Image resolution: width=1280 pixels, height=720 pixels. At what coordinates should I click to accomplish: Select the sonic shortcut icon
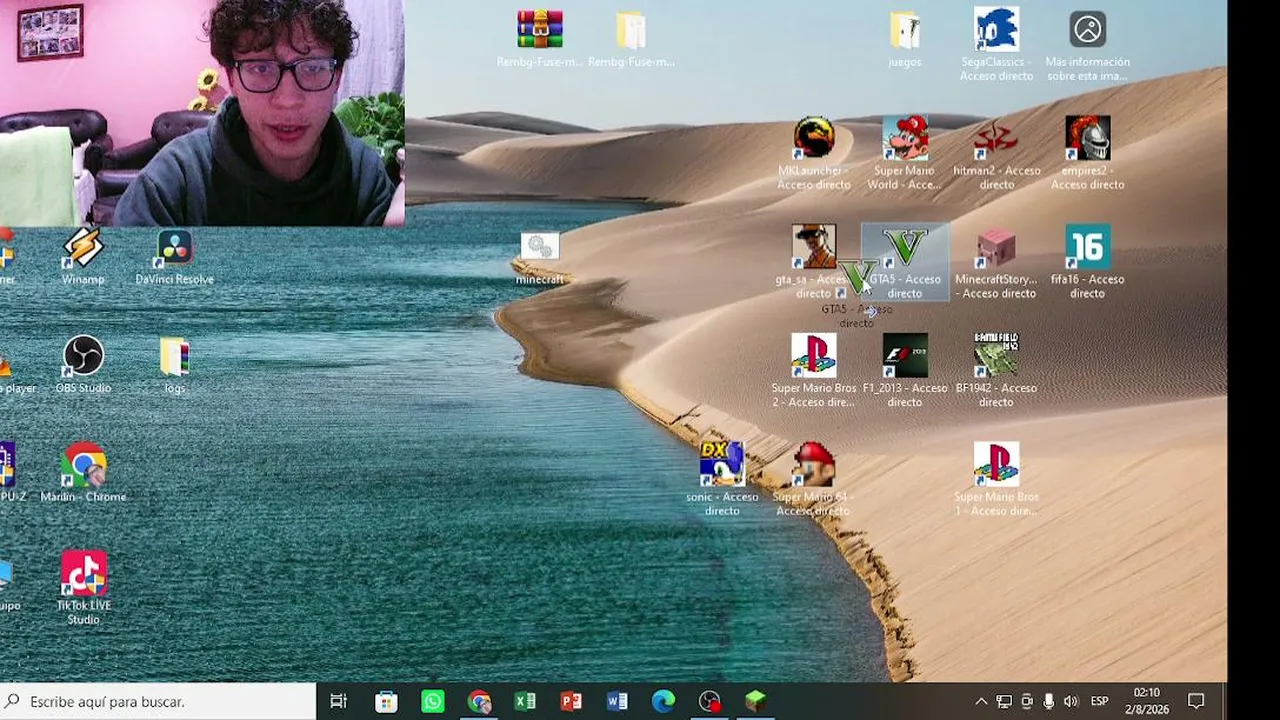[722, 464]
